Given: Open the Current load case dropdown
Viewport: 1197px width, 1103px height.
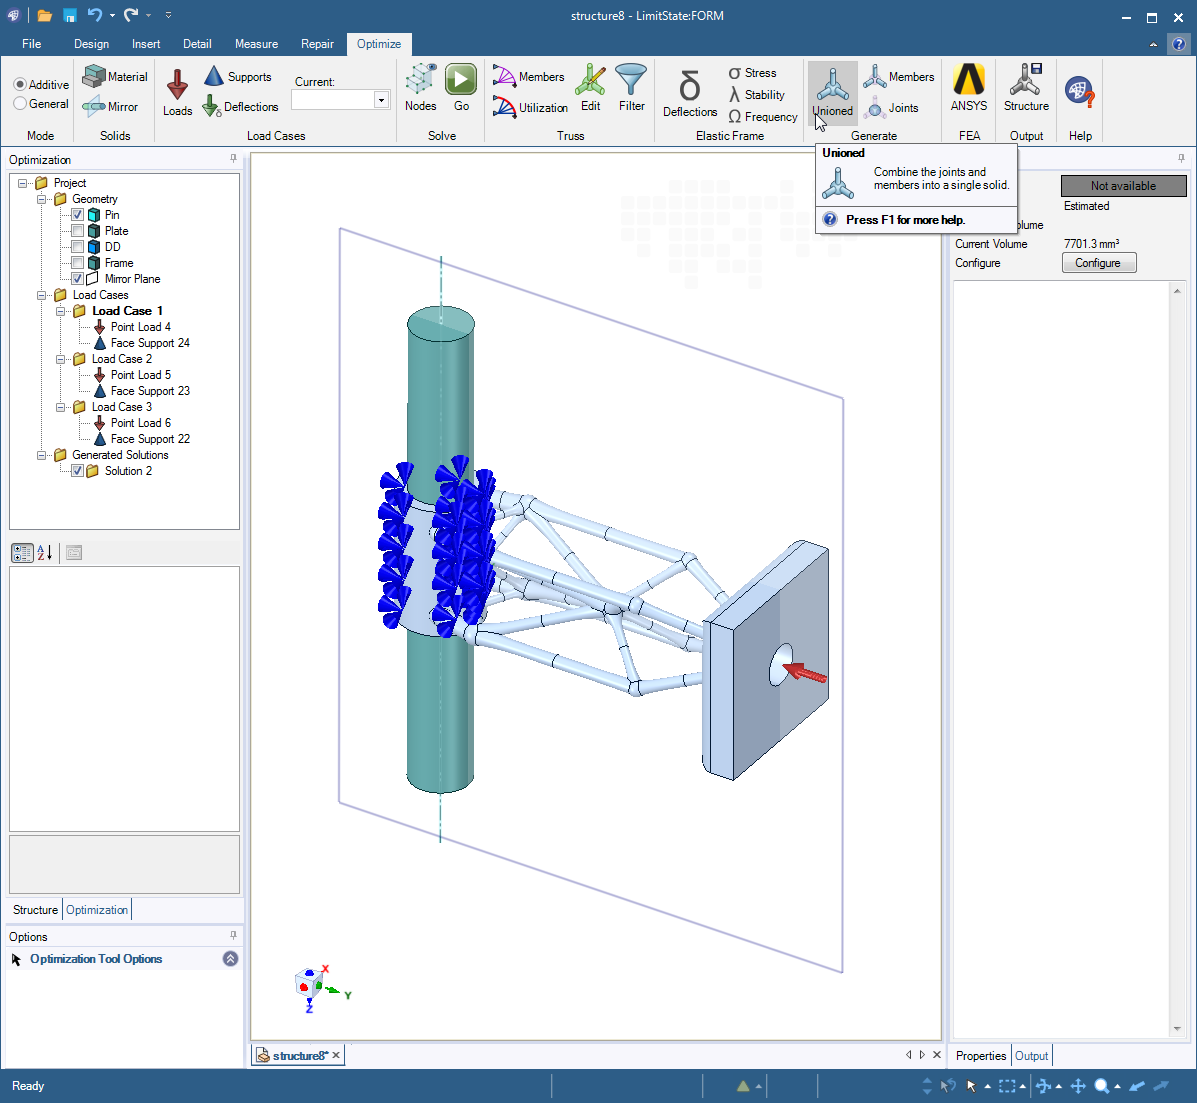Looking at the screenshot, I should point(381,100).
